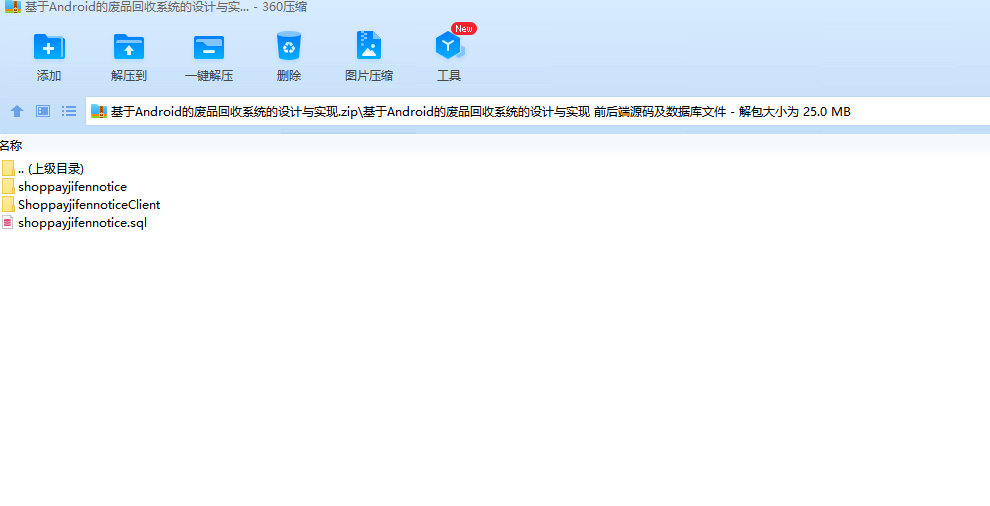The image size is (990, 506).
Task: Open Image Compression (图片压缩) tool
Action: click(369, 47)
